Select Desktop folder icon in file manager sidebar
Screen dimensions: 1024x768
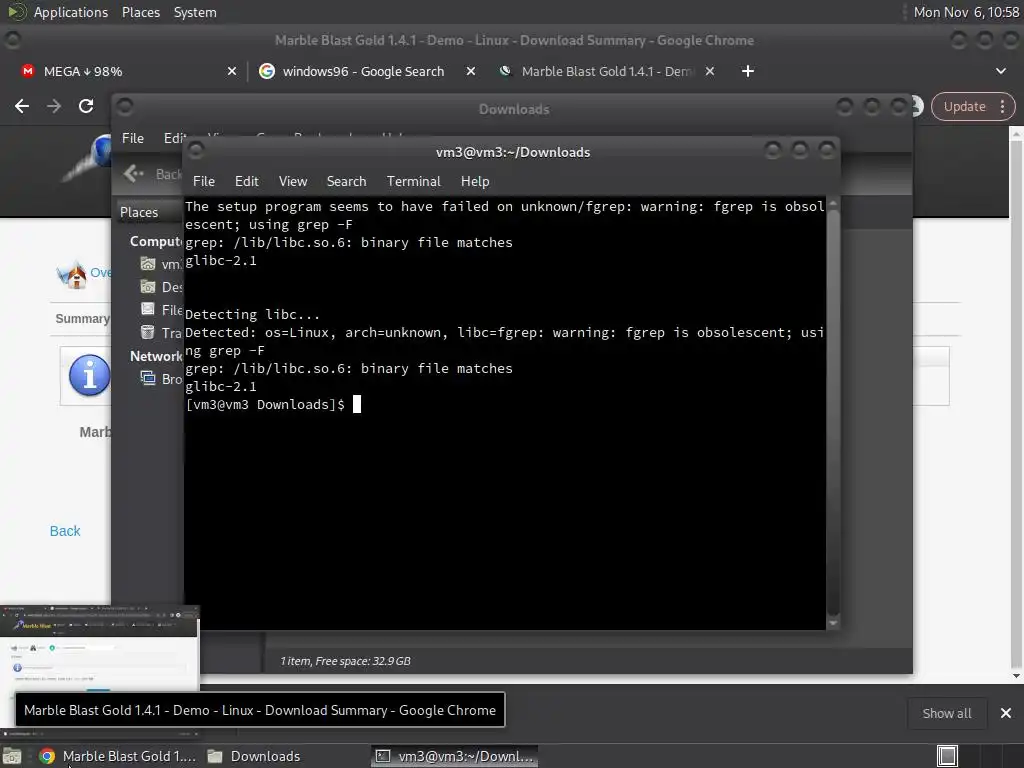(x=148, y=287)
